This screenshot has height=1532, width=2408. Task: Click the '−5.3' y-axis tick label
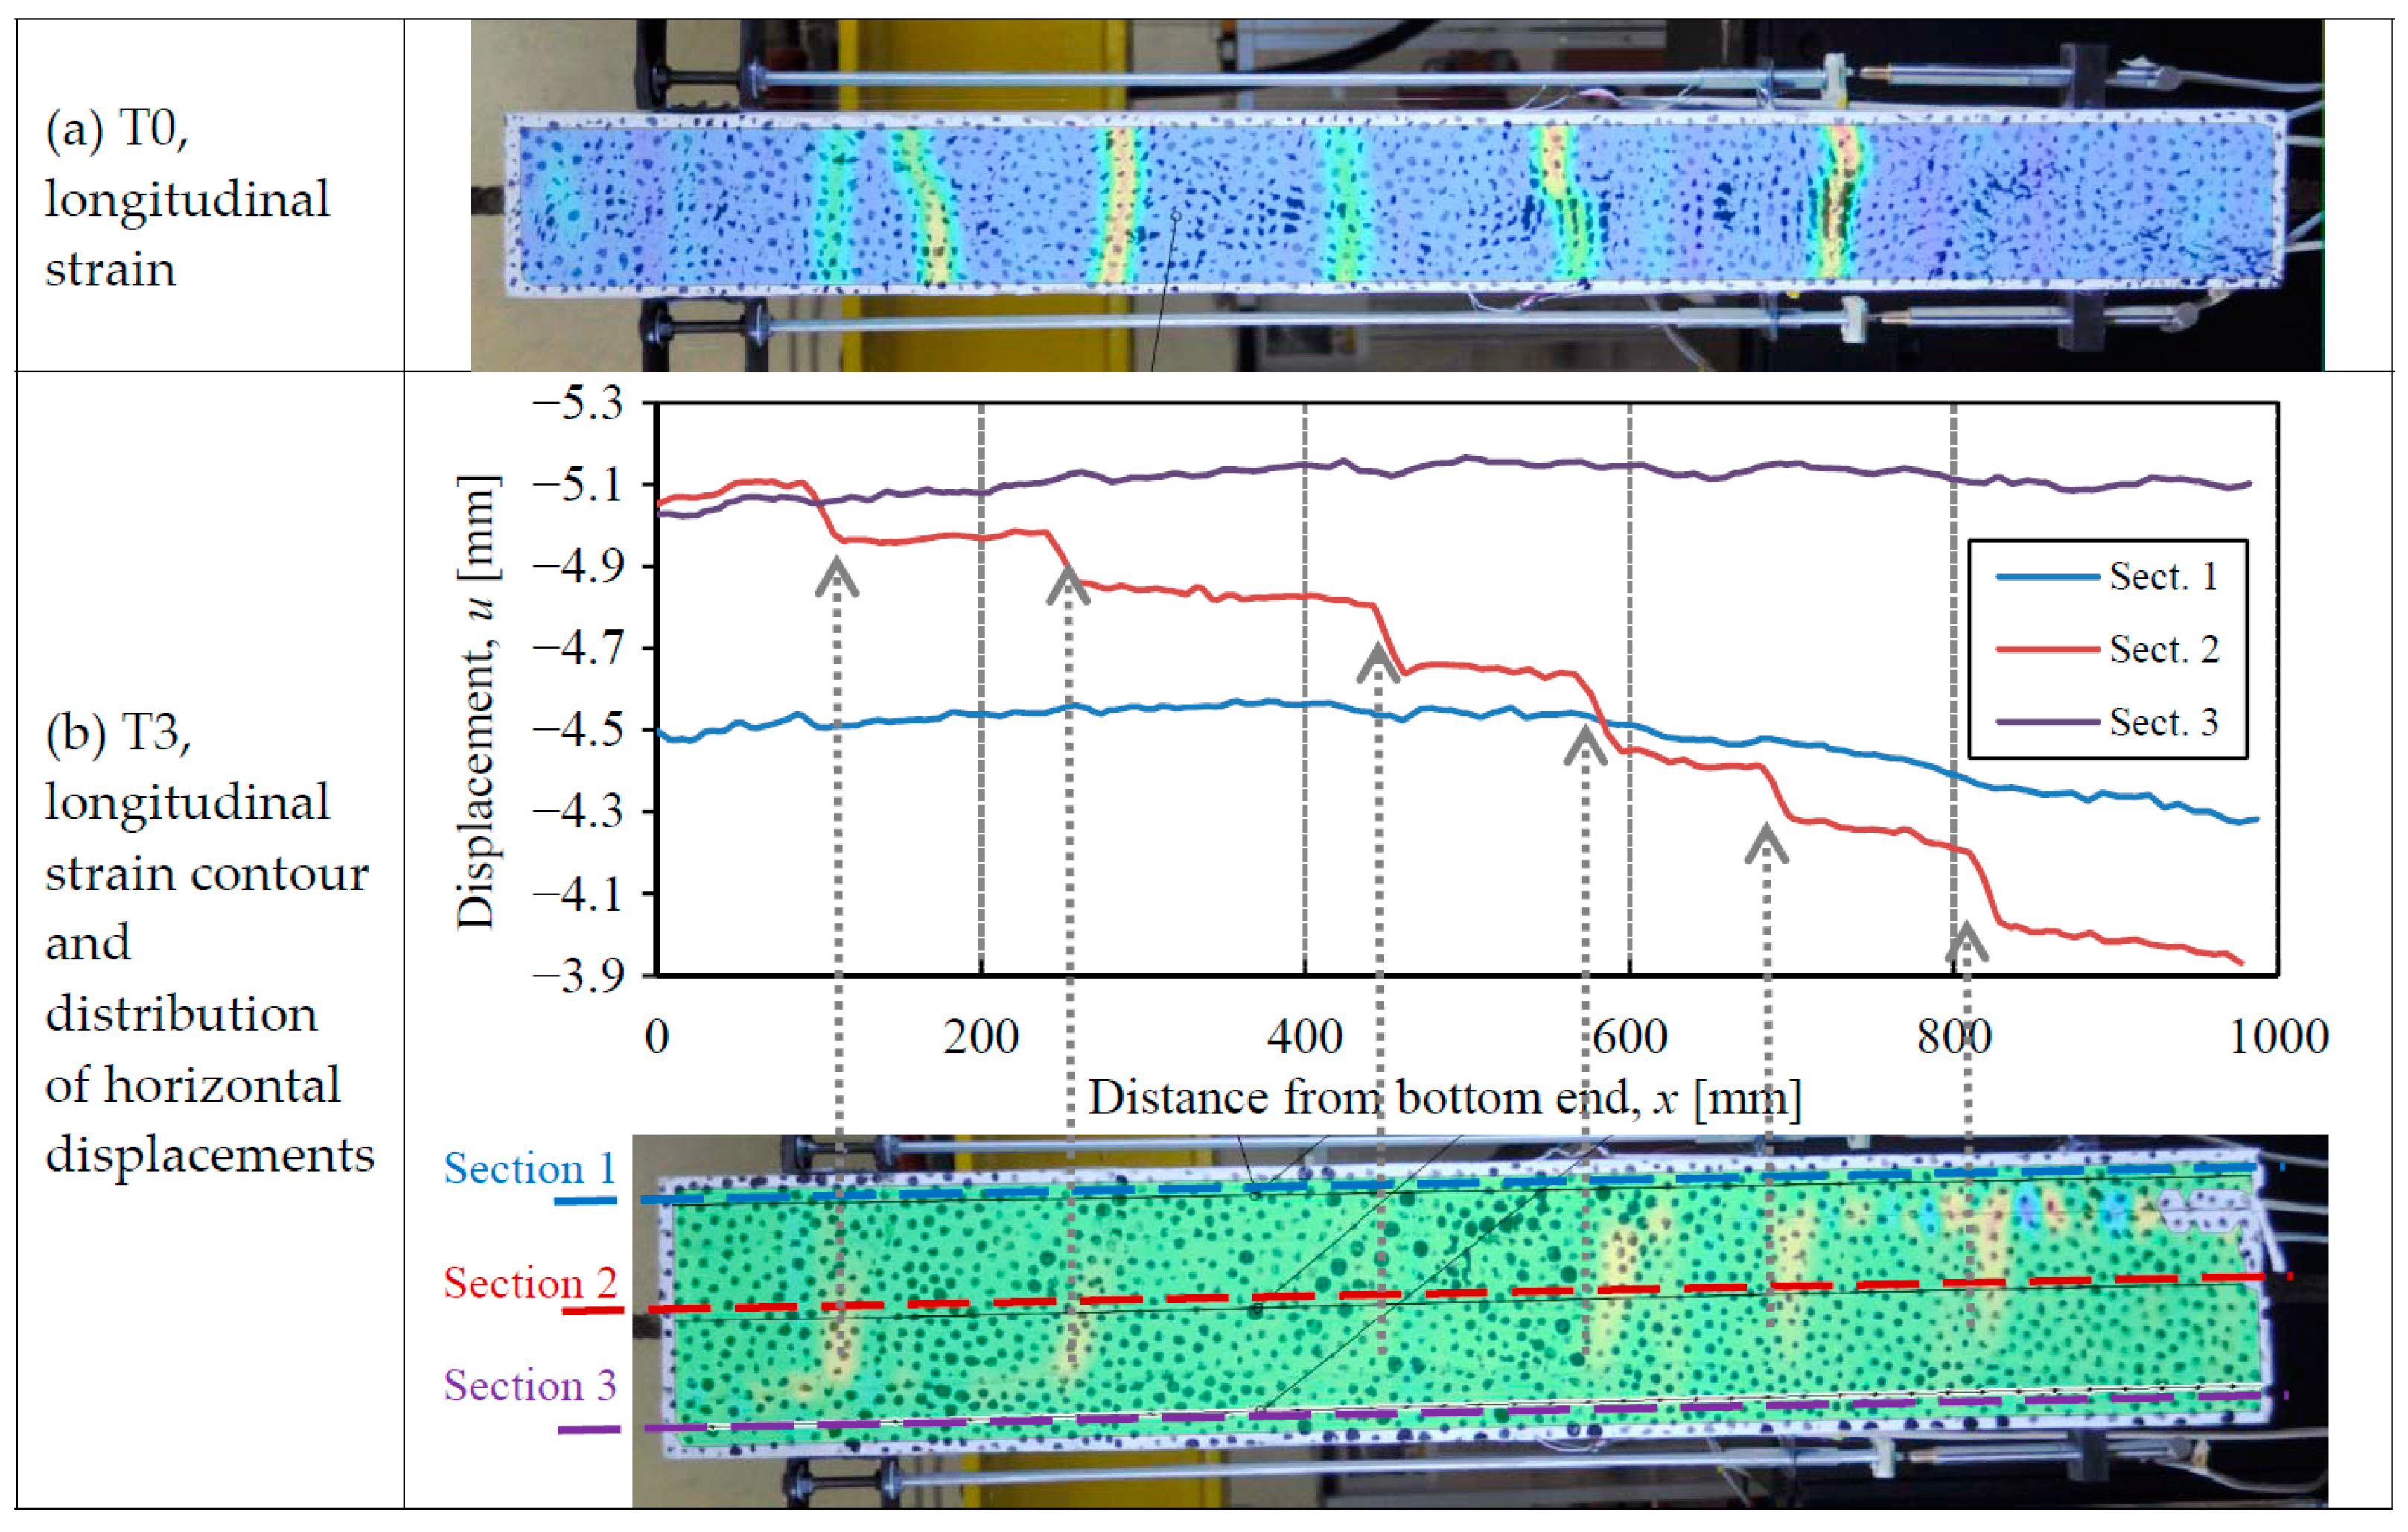click(577, 404)
